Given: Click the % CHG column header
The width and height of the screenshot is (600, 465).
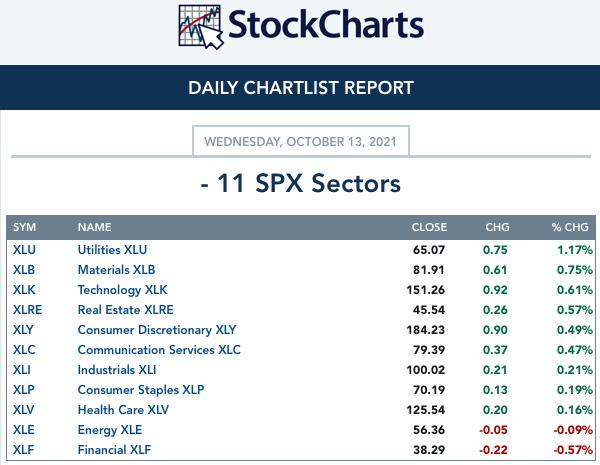Looking at the screenshot, I should click(570, 227).
